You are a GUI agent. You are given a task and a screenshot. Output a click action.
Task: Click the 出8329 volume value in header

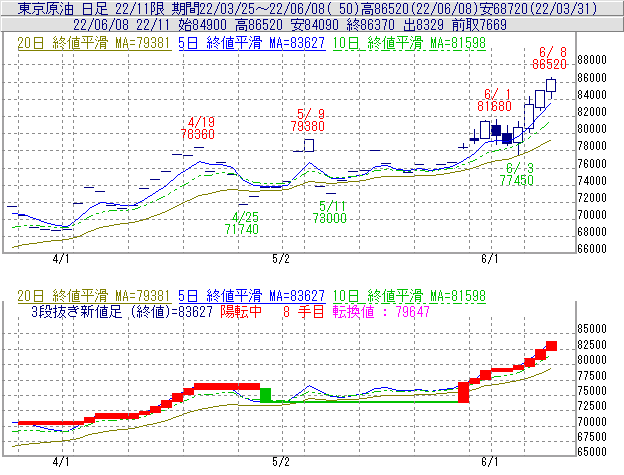(423, 25)
